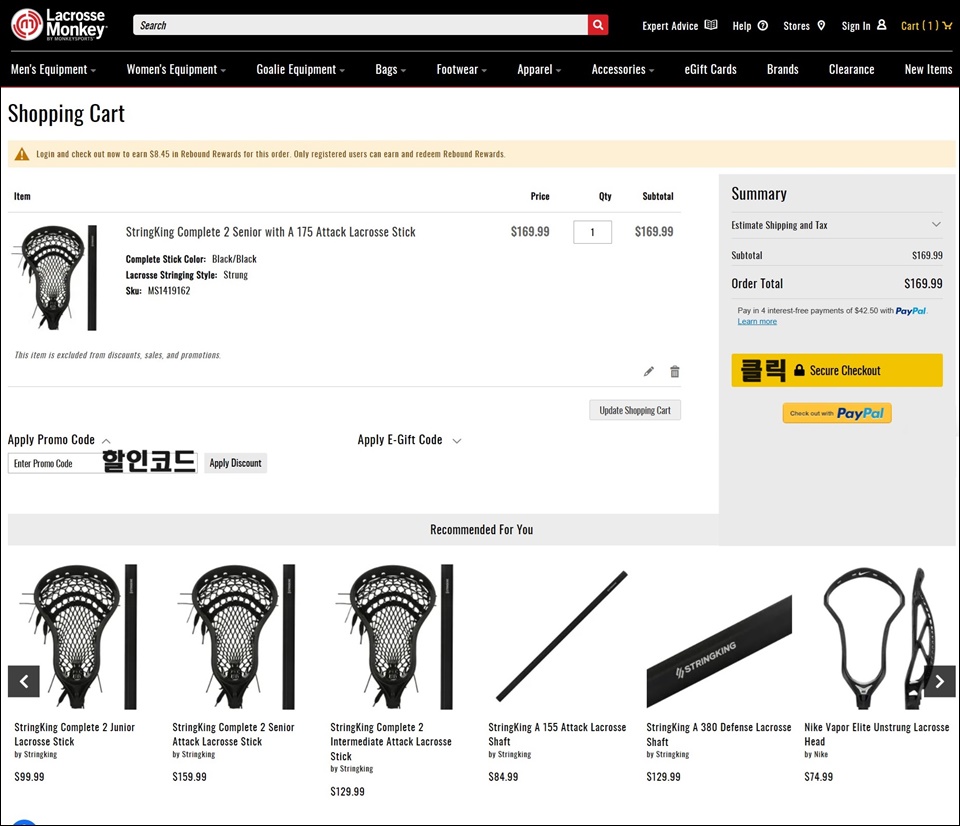Click the $84.99 price
Screen dimensions: 960x826
pyautogui.click(x=503, y=777)
